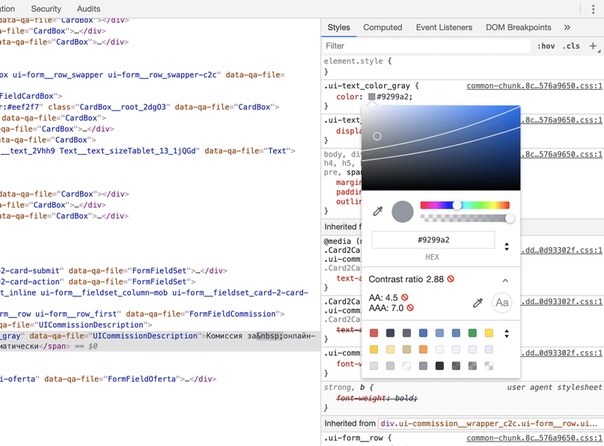Click the eyedropper color picker icon

click(377, 211)
